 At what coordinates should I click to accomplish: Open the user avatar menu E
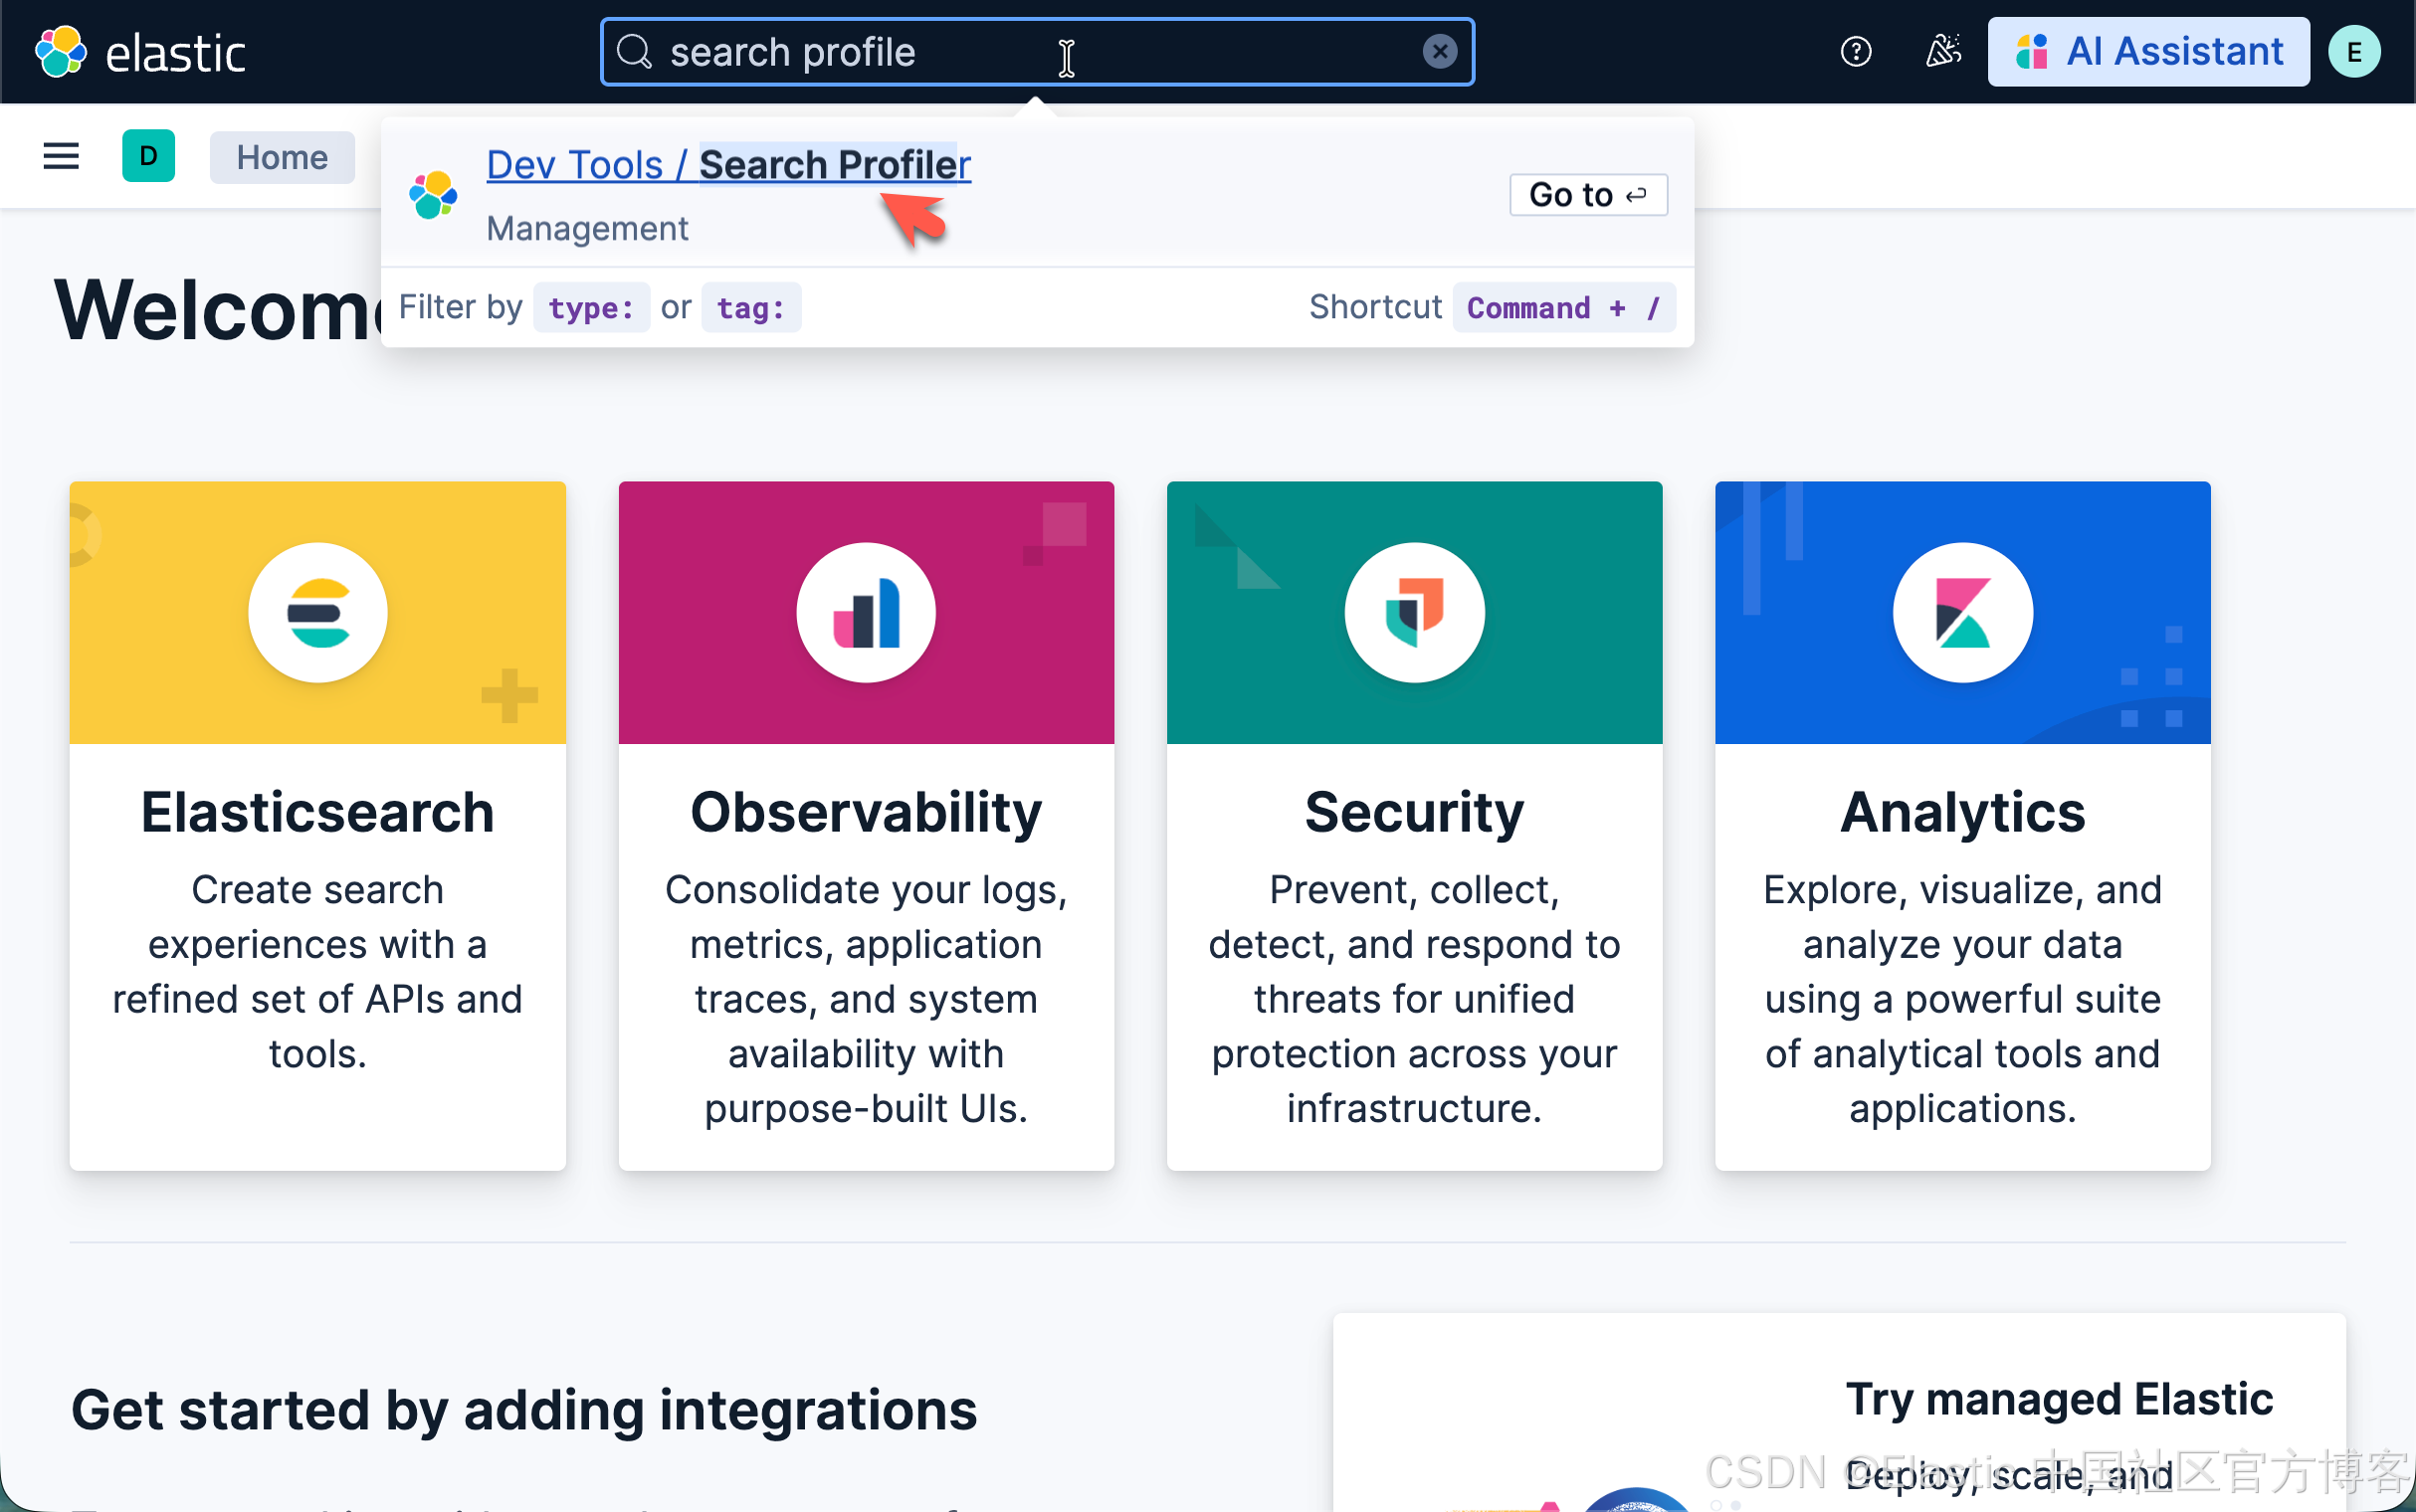click(2353, 52)
